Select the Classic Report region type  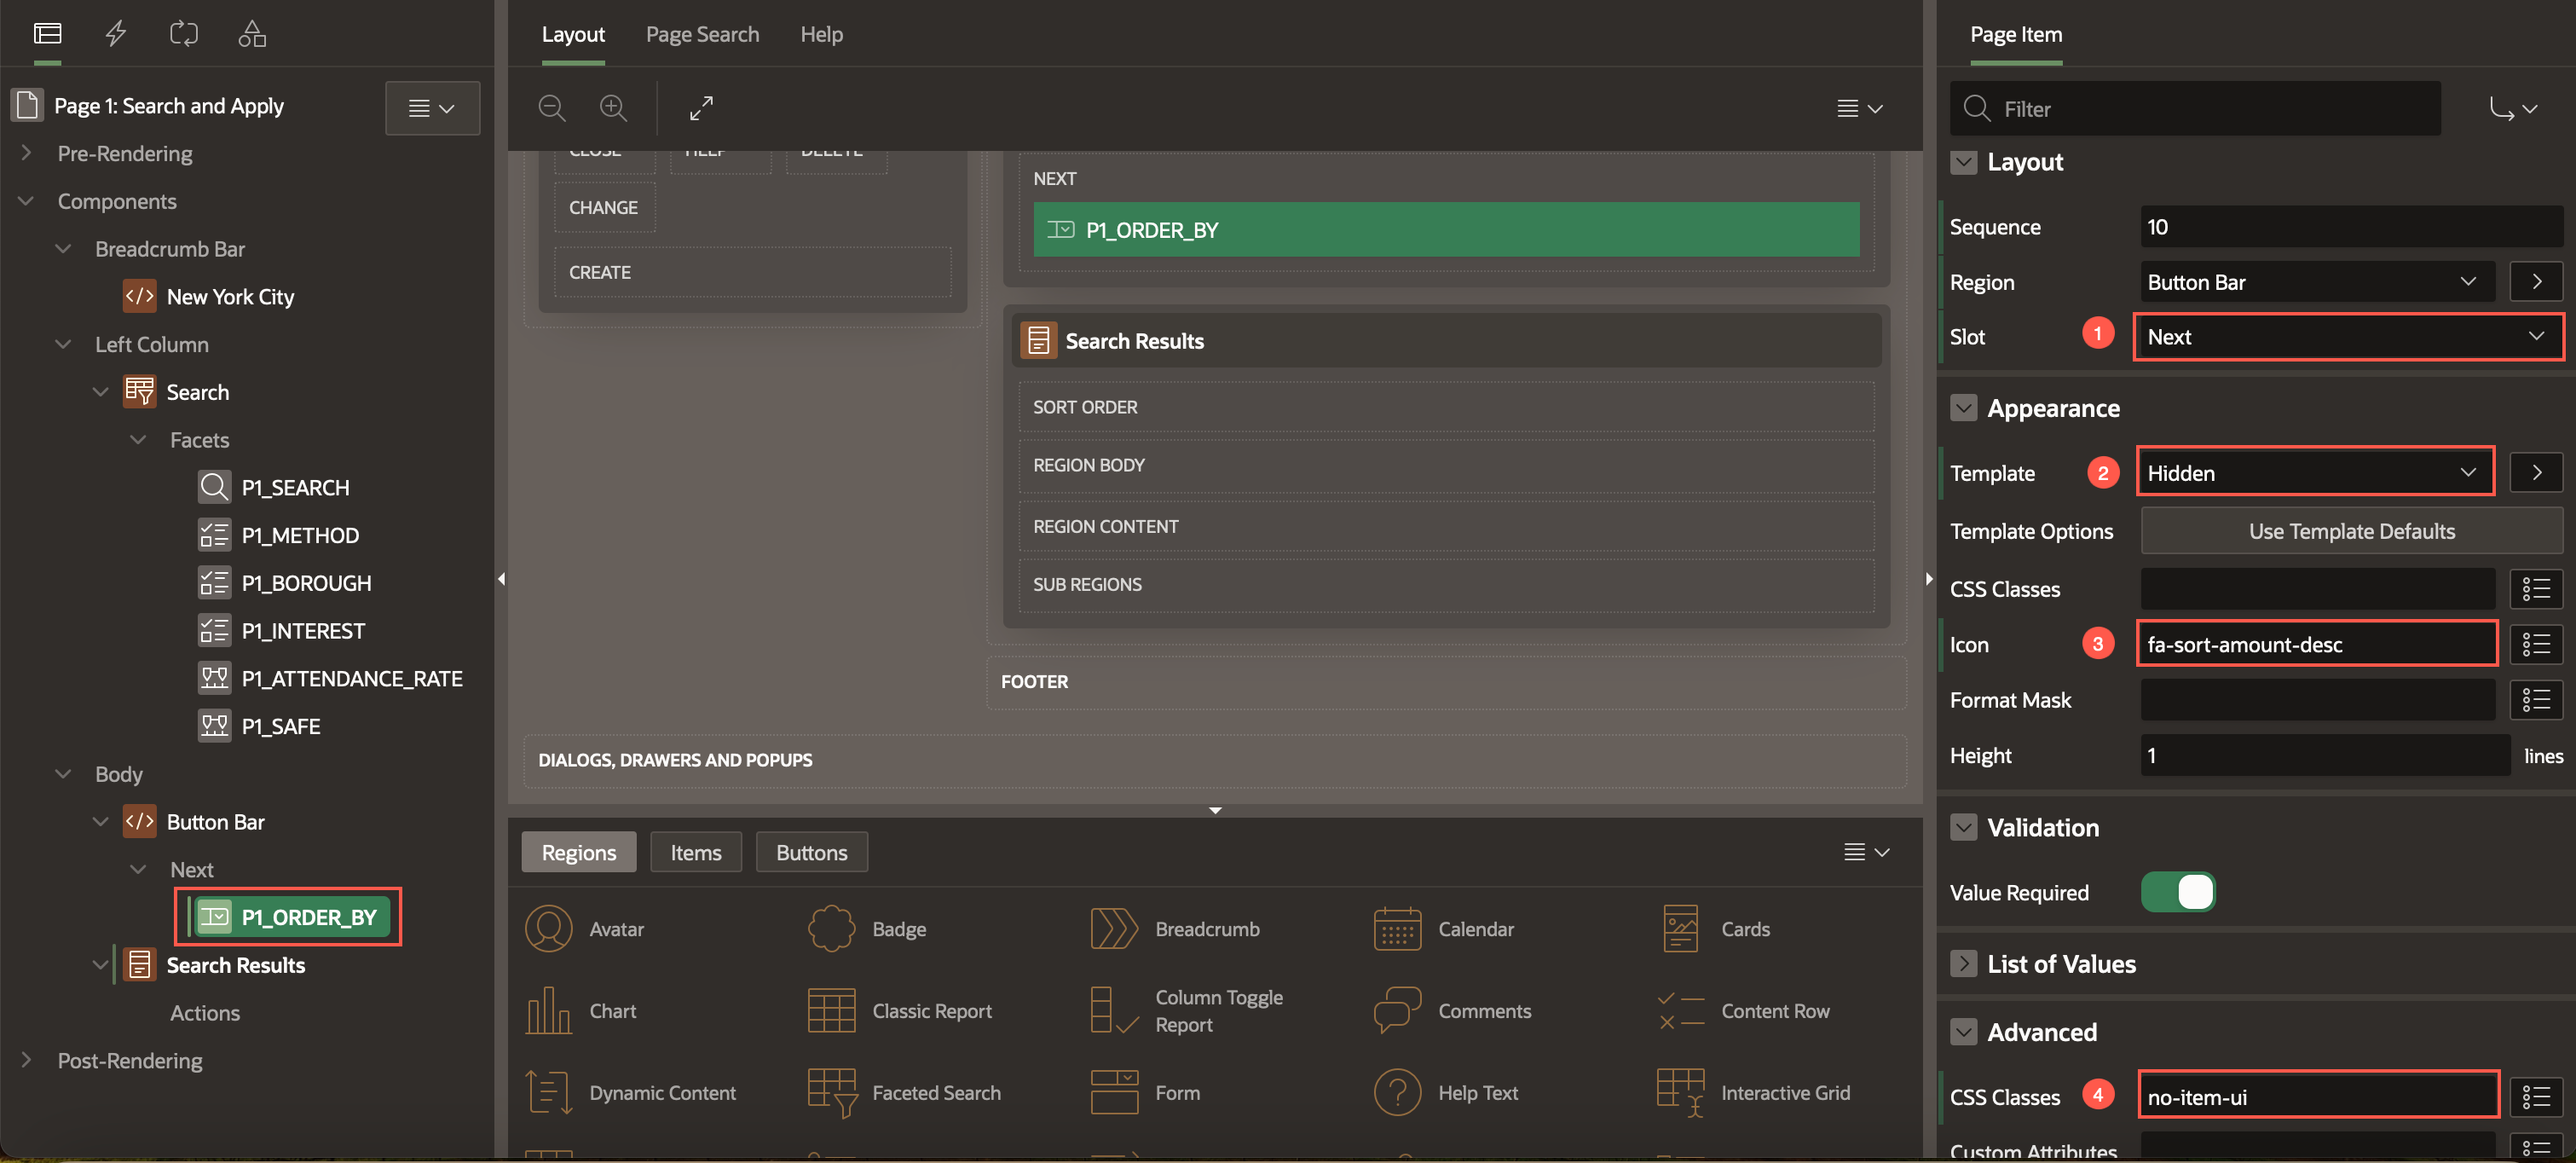[901, 1011]
